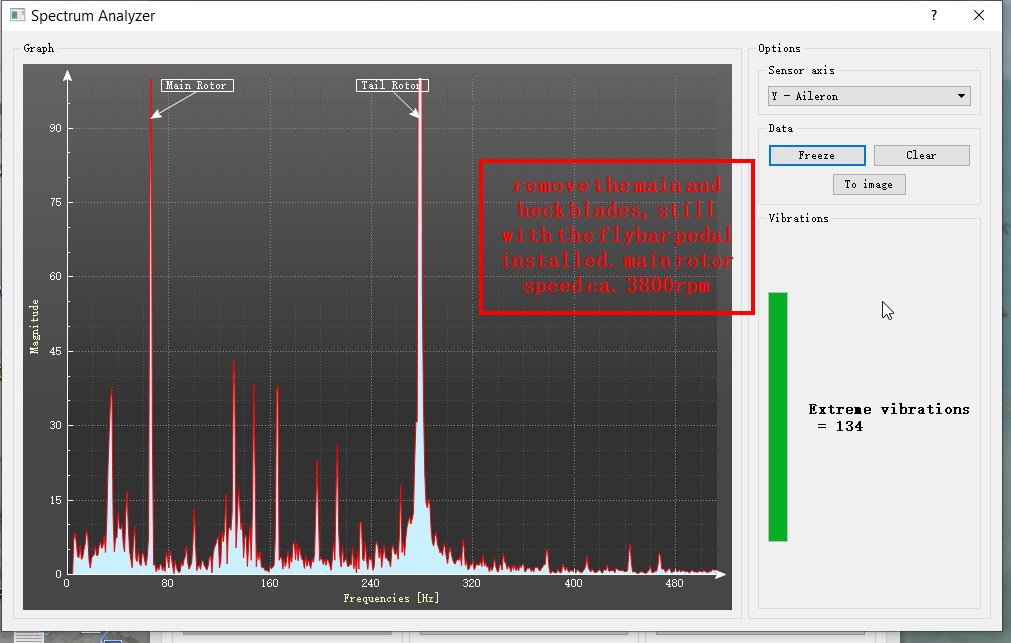The height and width of the screenshot is (643, 1011).
Task: Export the graph with To image
Action: click(x=869, y=184)
